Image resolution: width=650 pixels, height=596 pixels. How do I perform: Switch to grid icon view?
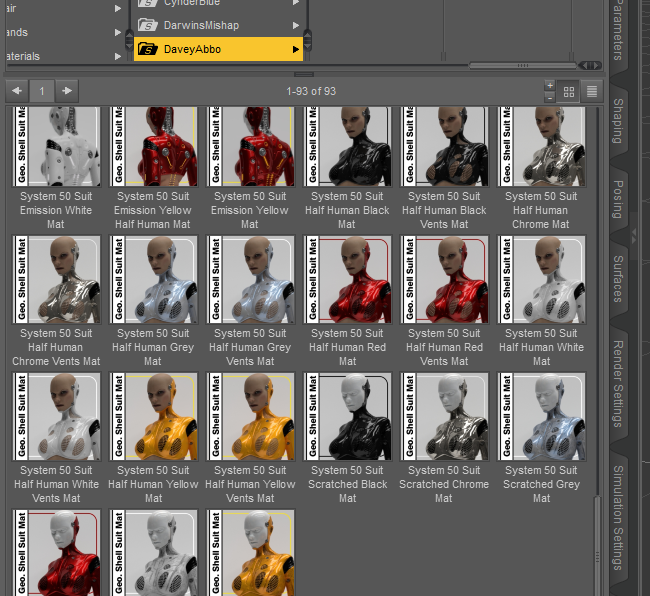(569, 92)
